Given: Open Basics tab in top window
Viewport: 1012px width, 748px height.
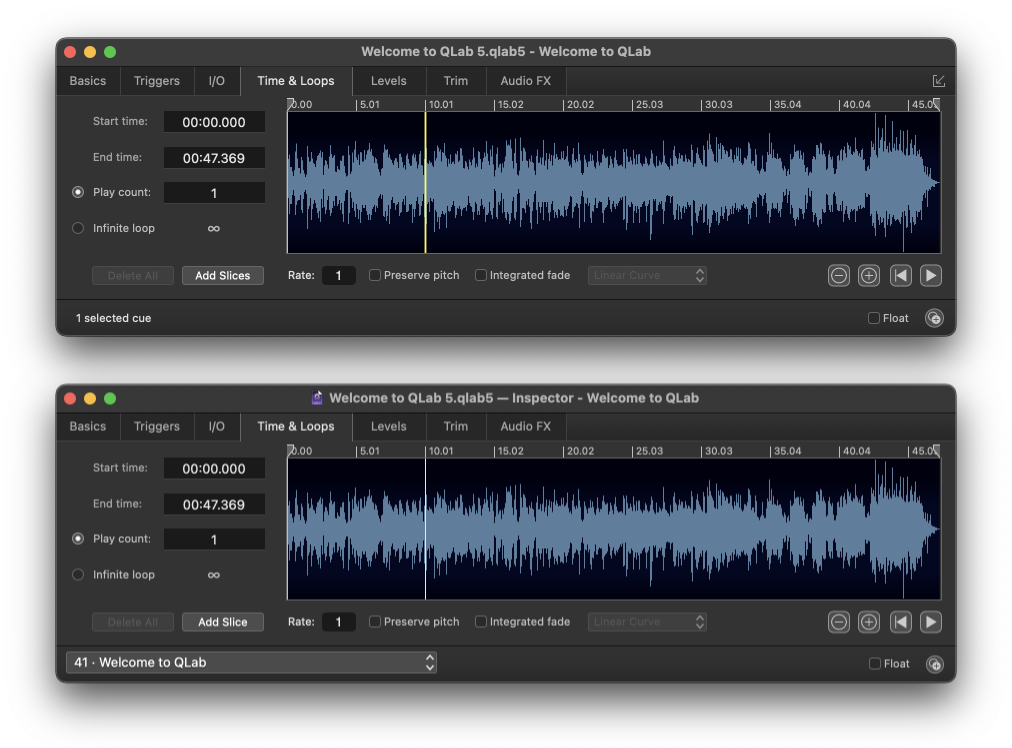Looking at the screenshot, I should point(88,81).
